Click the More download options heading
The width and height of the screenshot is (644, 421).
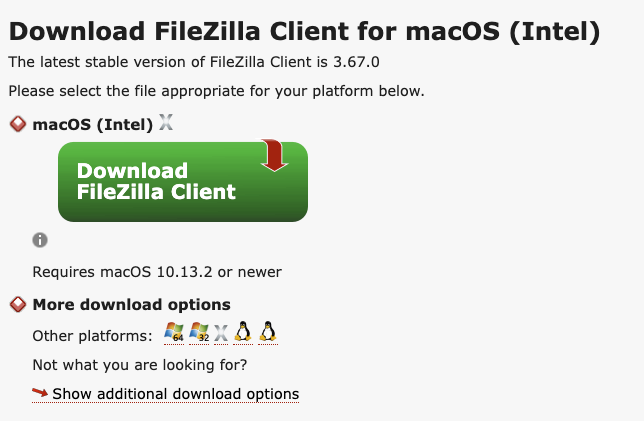click(x=131, y=304)
